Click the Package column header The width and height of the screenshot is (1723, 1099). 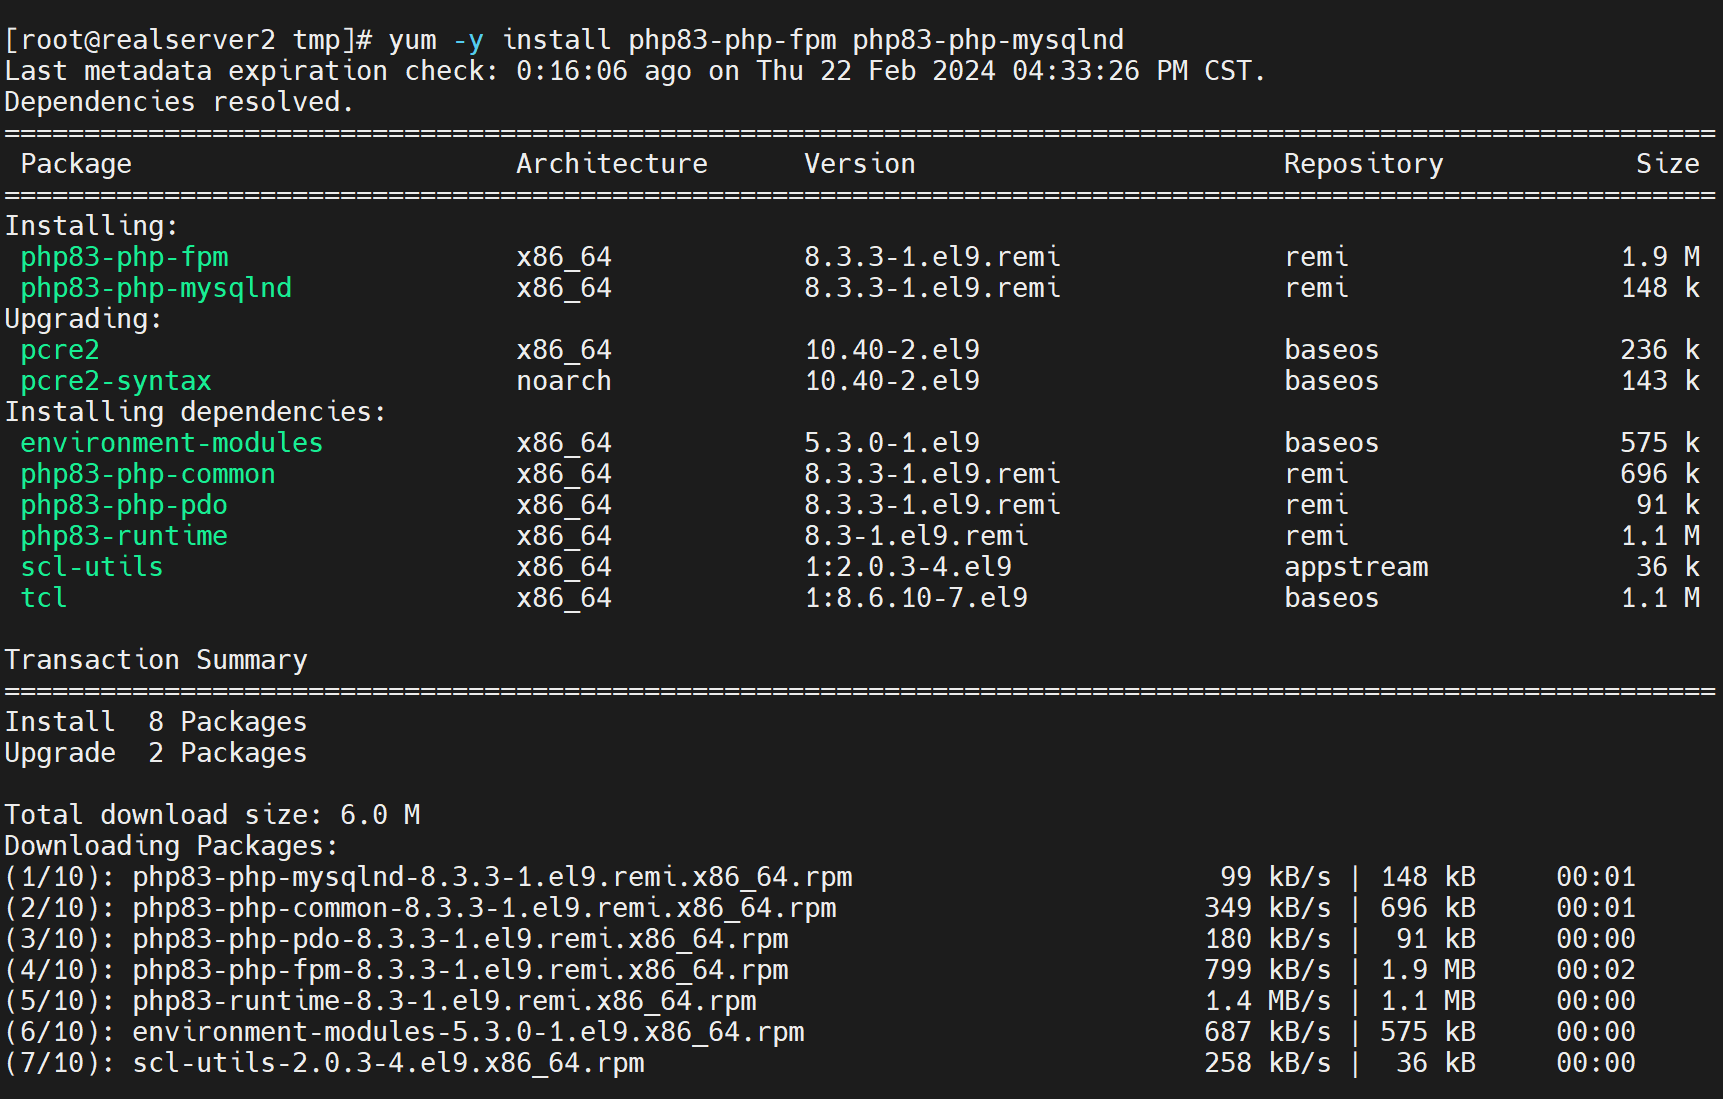tap(76, 164)
